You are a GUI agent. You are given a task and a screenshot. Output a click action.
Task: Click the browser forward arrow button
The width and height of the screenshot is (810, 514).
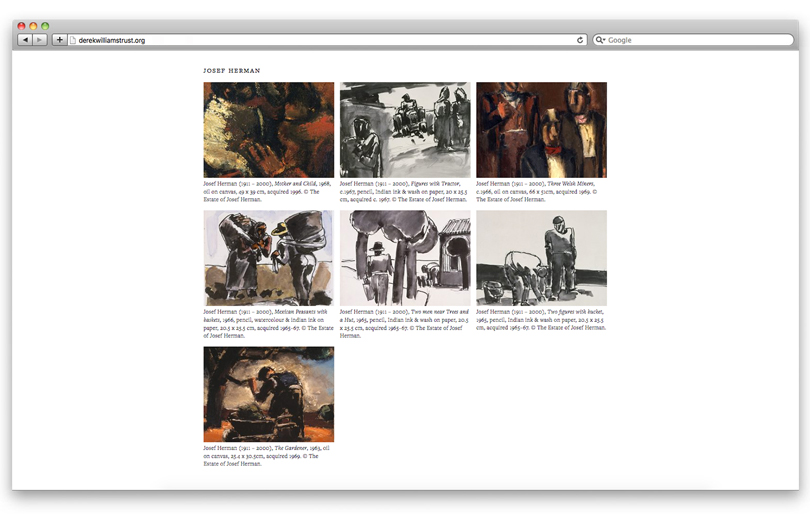pos(40,40)
